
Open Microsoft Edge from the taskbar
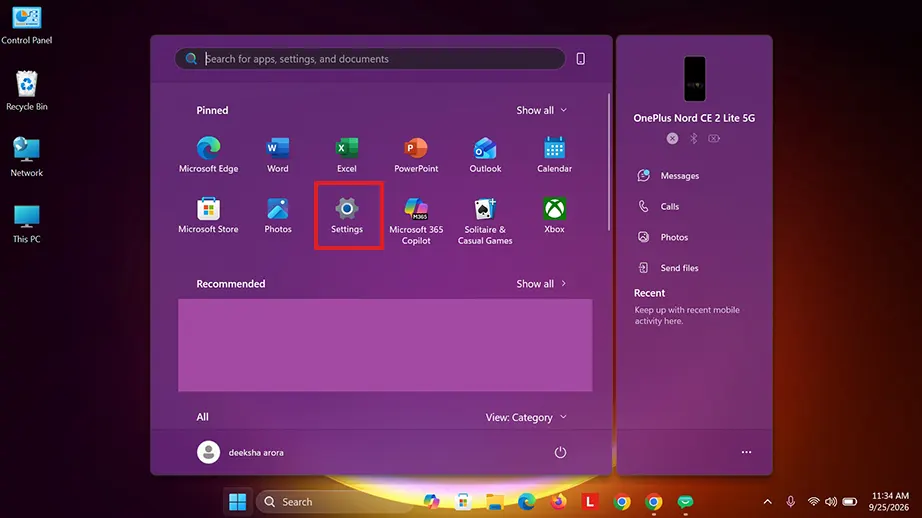pos(527,502)
